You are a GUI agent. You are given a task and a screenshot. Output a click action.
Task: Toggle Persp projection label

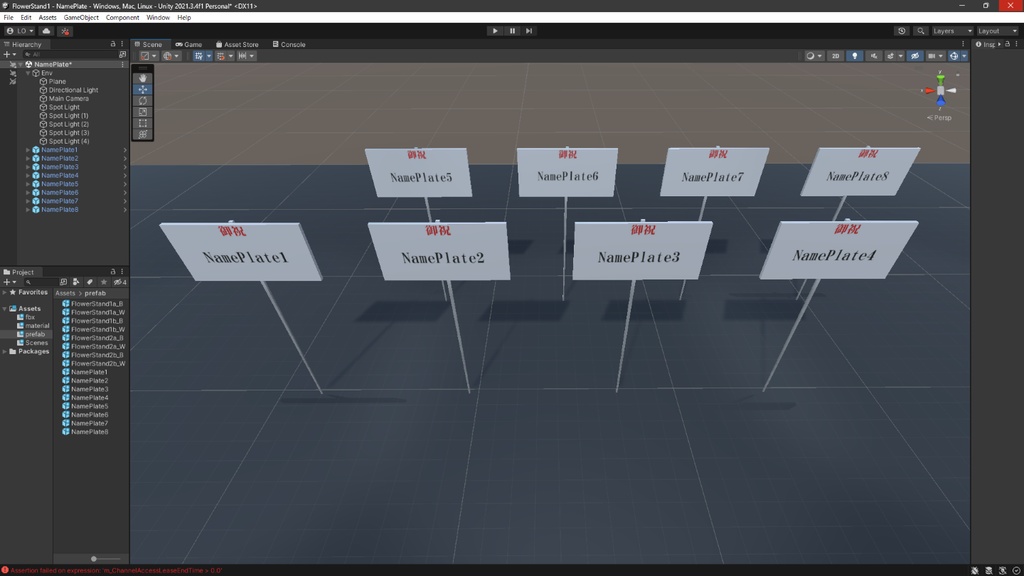(939, 118)
